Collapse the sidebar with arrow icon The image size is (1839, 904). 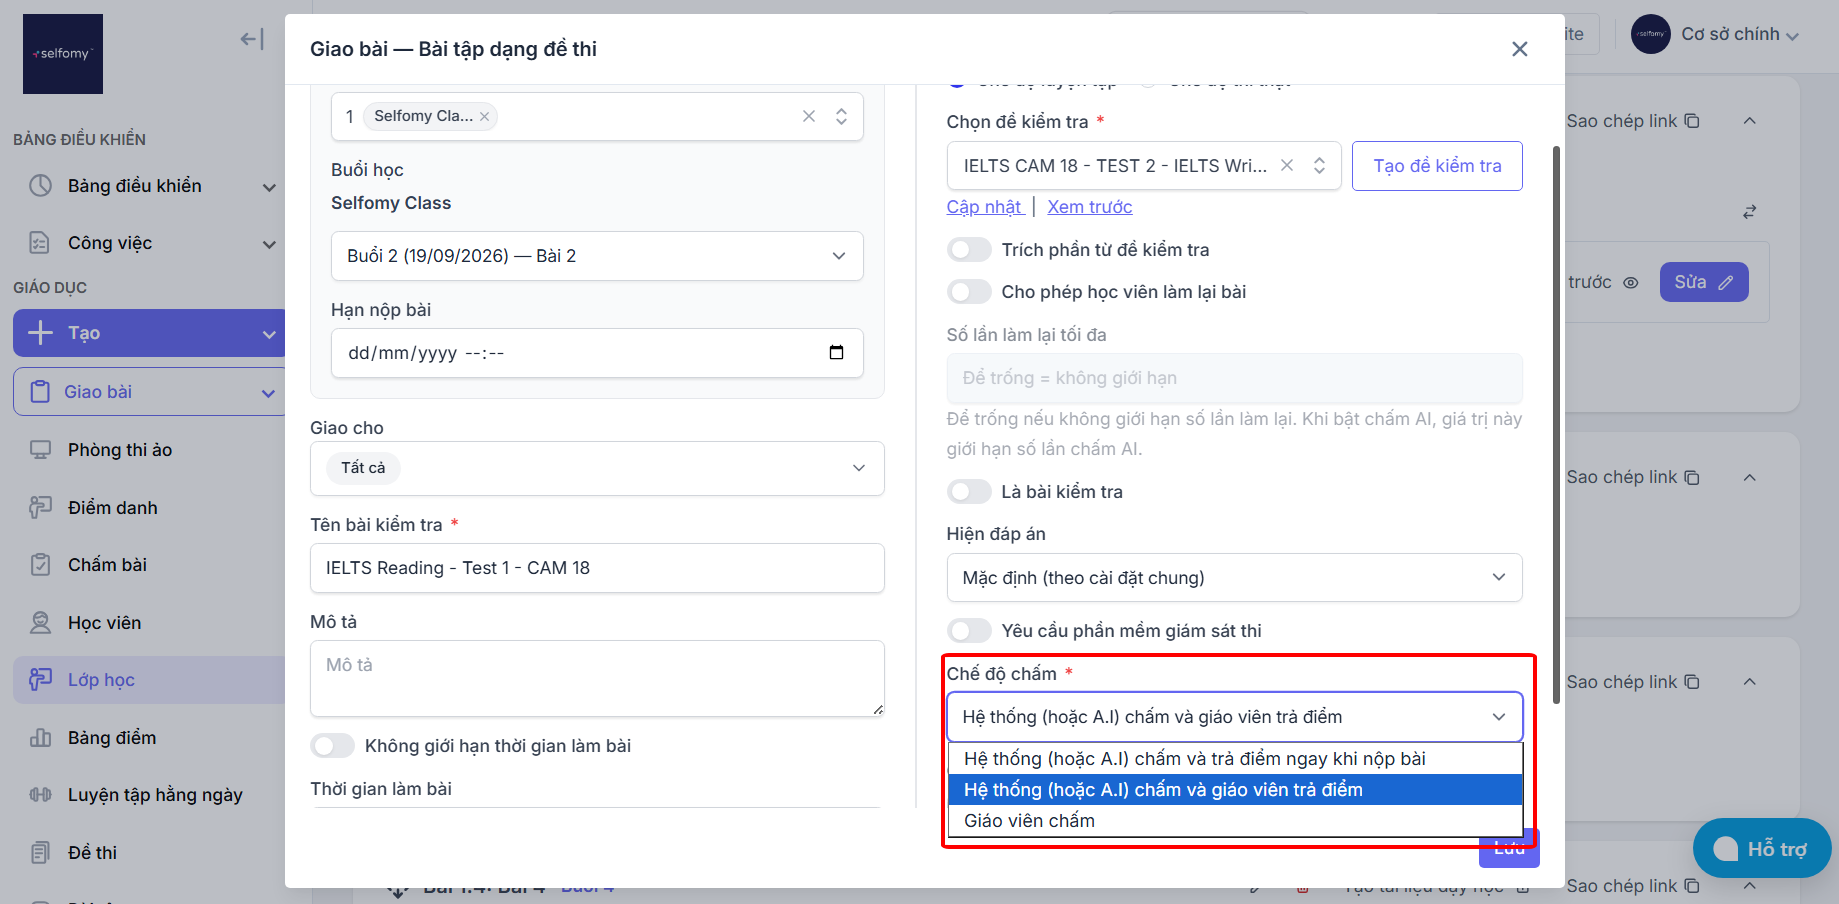(x=252, y=39)
